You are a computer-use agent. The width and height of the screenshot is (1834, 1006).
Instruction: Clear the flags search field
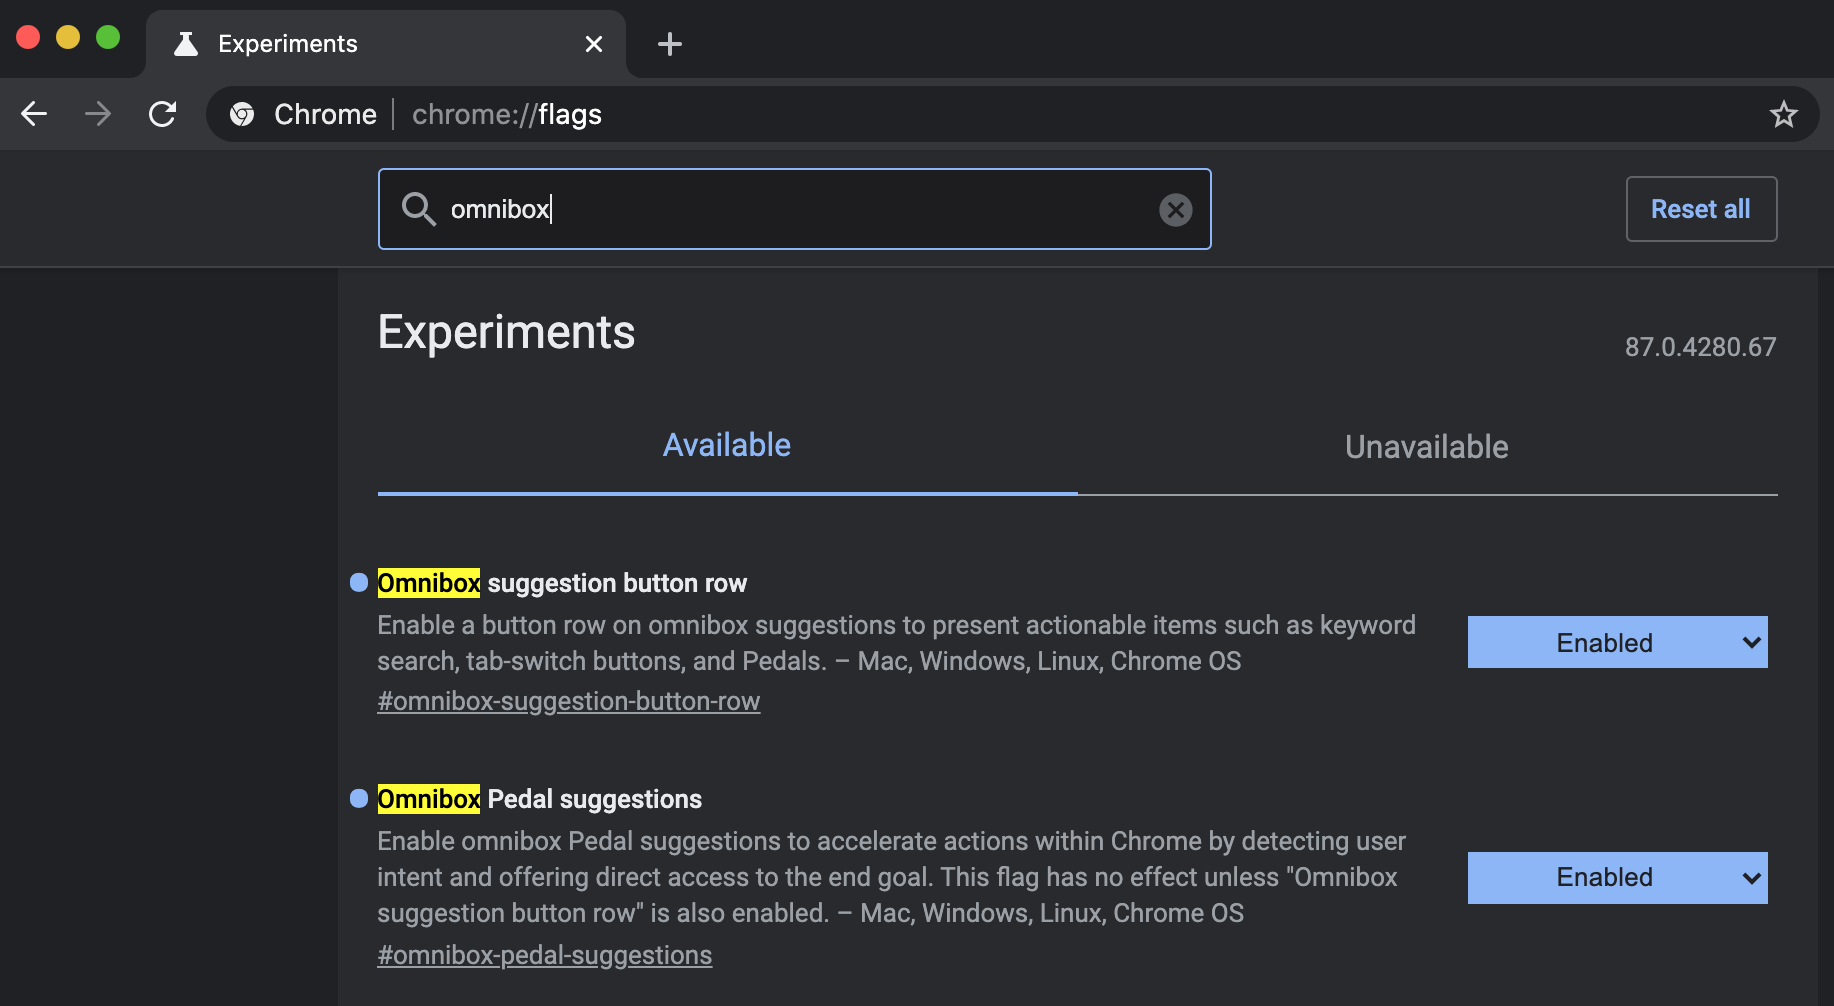[1175, 210]
